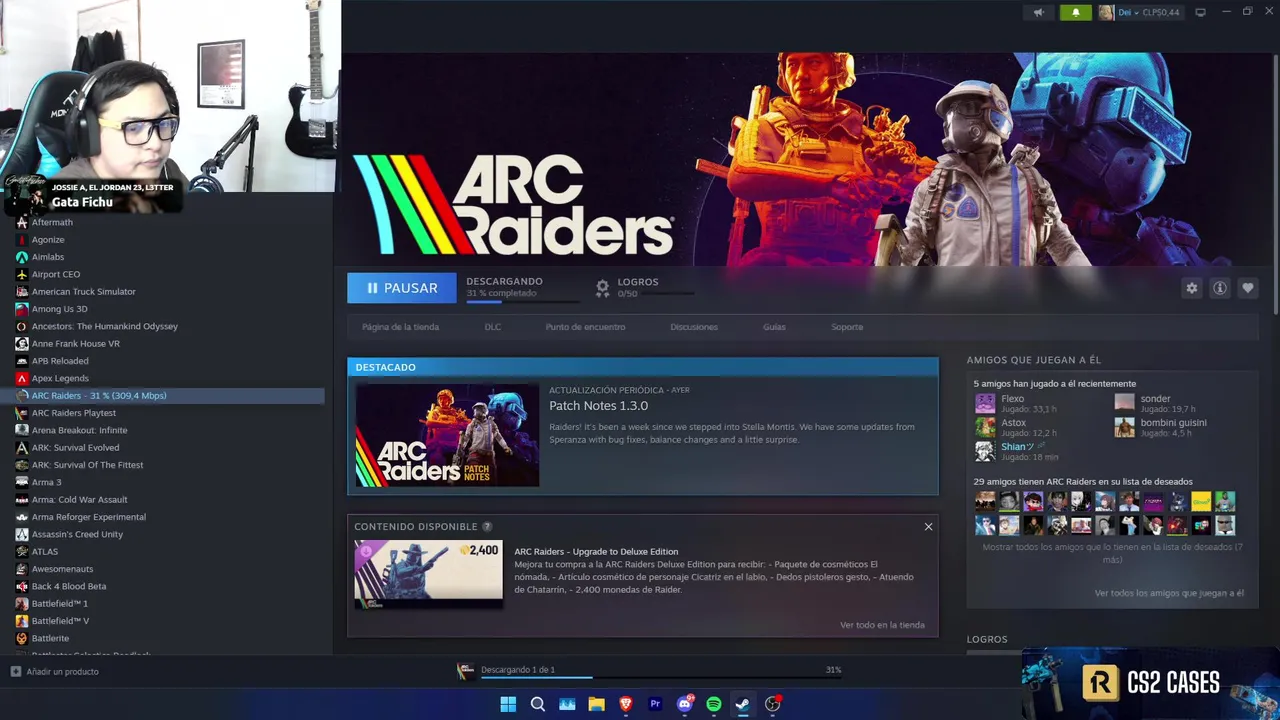Open the DLC tab
This screenshot has width=1280, height=720.
[493, 327]
